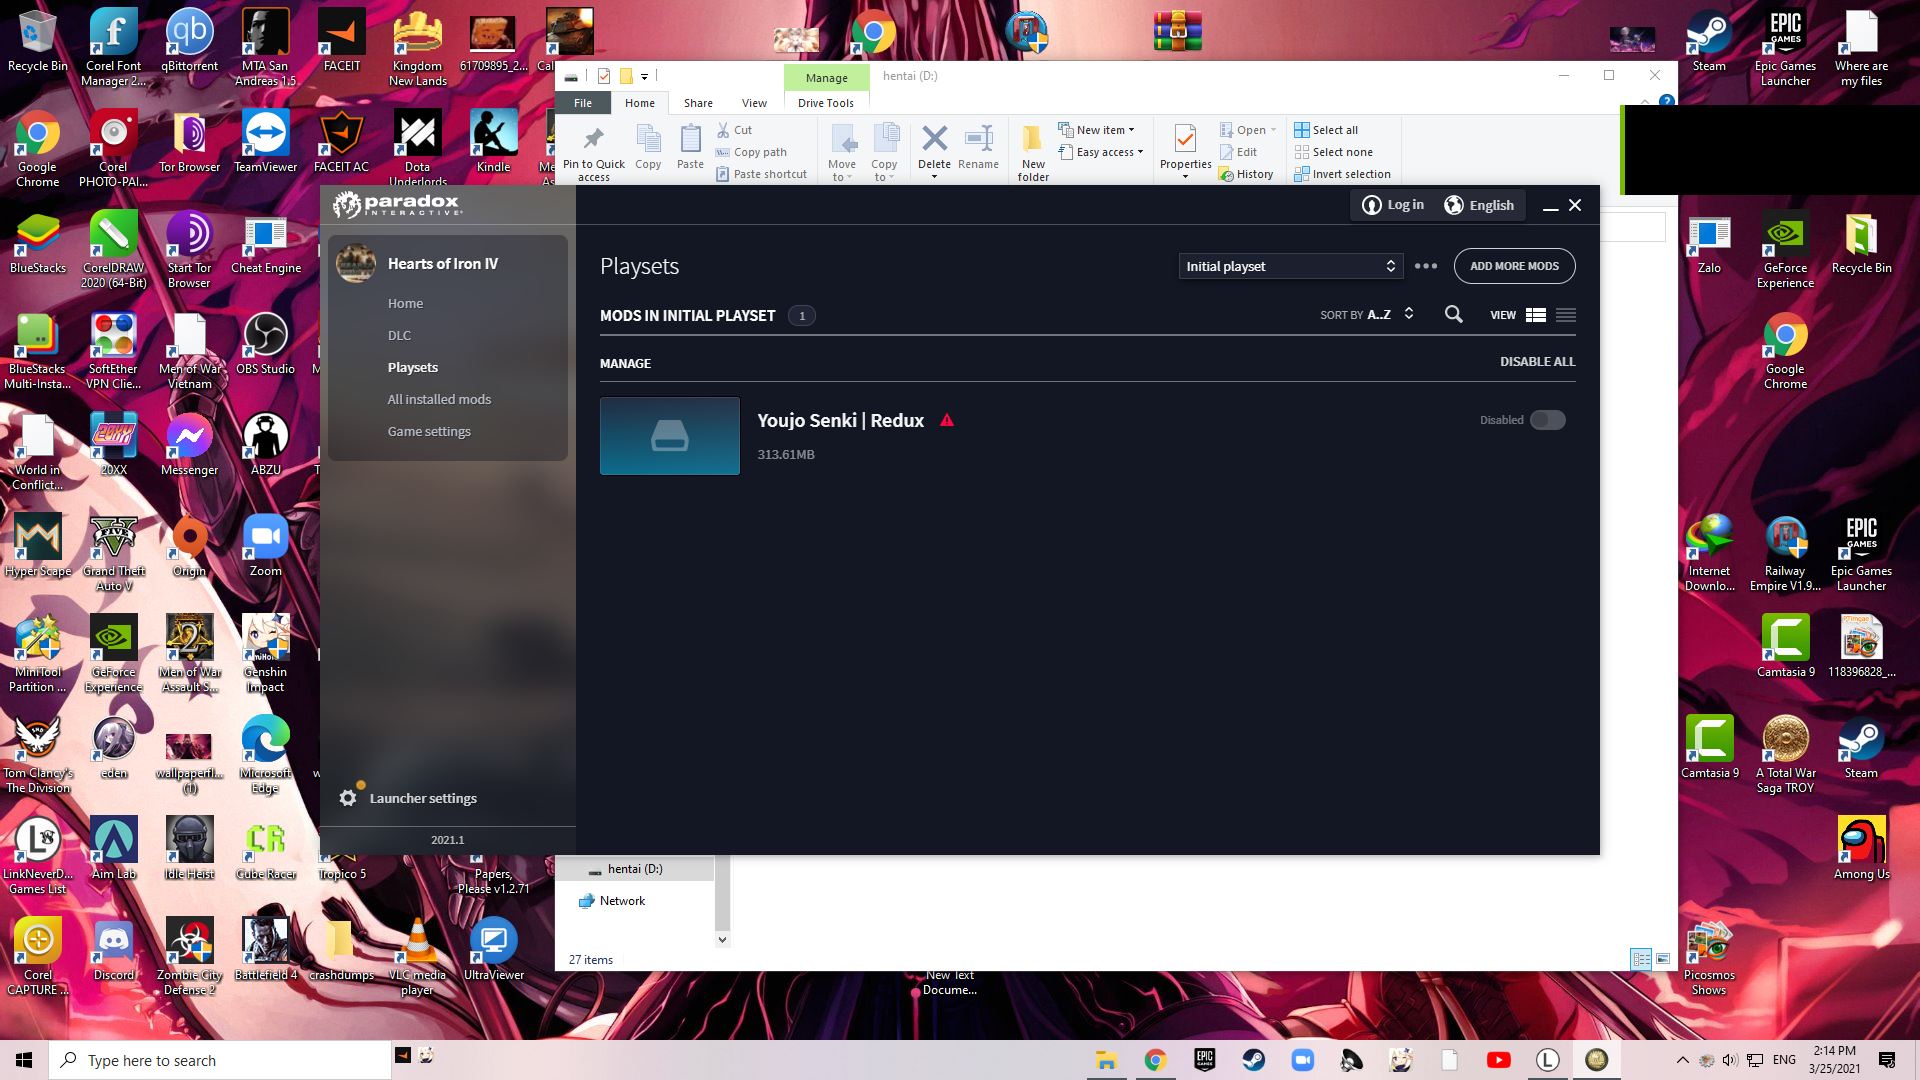Click the ADD MORE MODS button
Viewport: 1920px width, 1080px height.
tap(1514, 266)
